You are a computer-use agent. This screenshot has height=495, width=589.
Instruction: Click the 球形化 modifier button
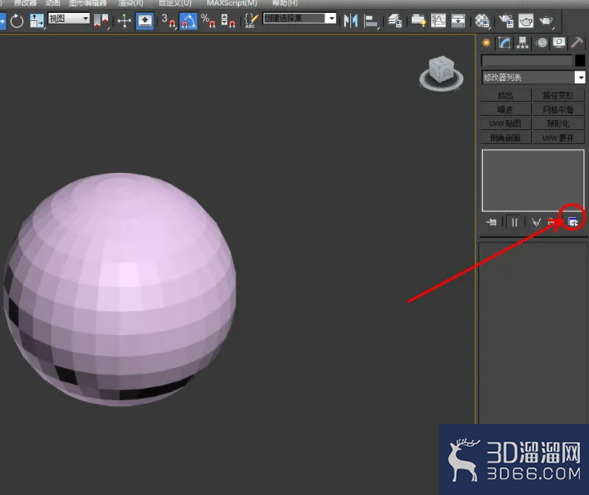pos(558,124)
